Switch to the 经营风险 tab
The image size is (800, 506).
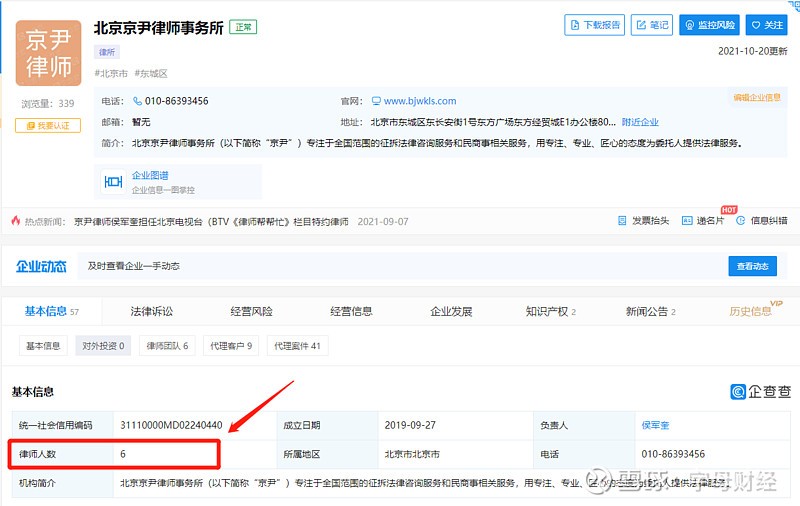click(251, 312)
